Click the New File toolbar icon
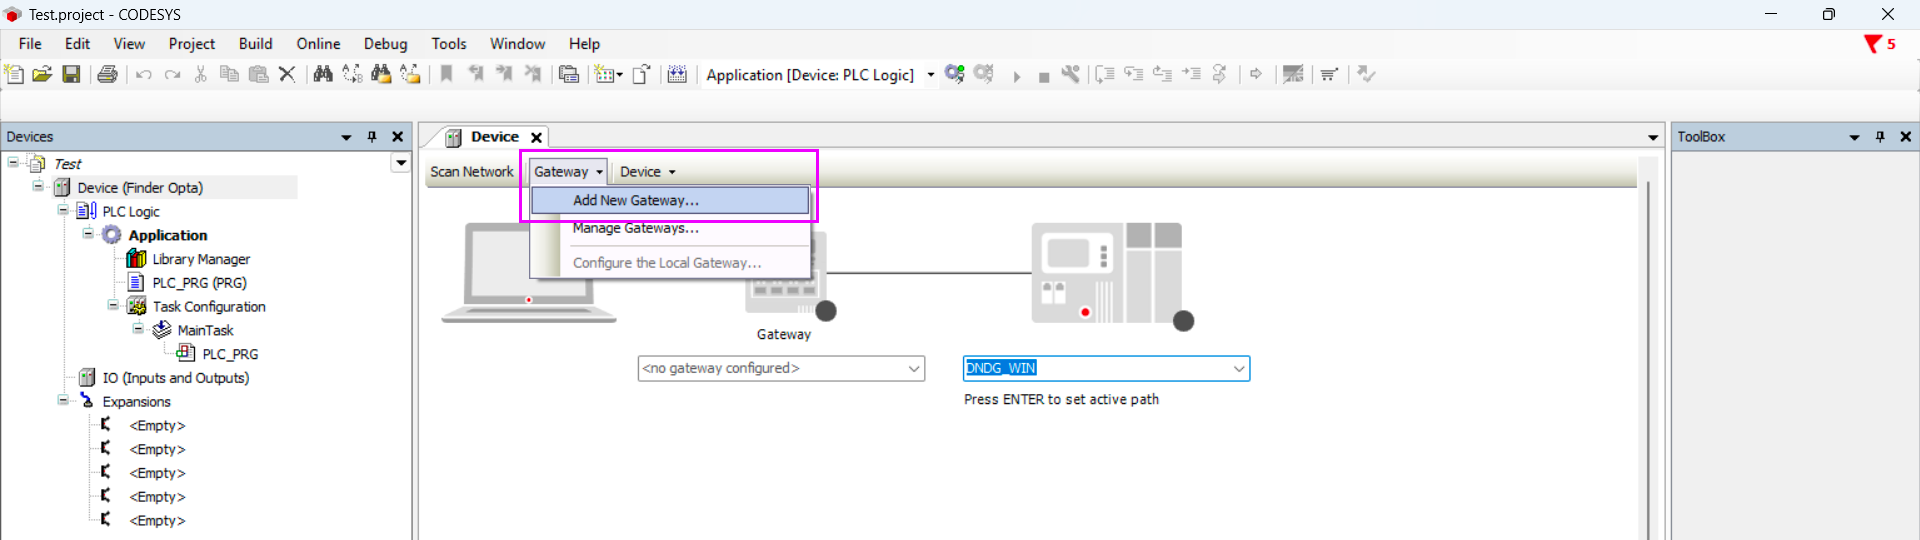Image resolution: width=1920 pixels, height=540 pixels. tap(14, 74)
